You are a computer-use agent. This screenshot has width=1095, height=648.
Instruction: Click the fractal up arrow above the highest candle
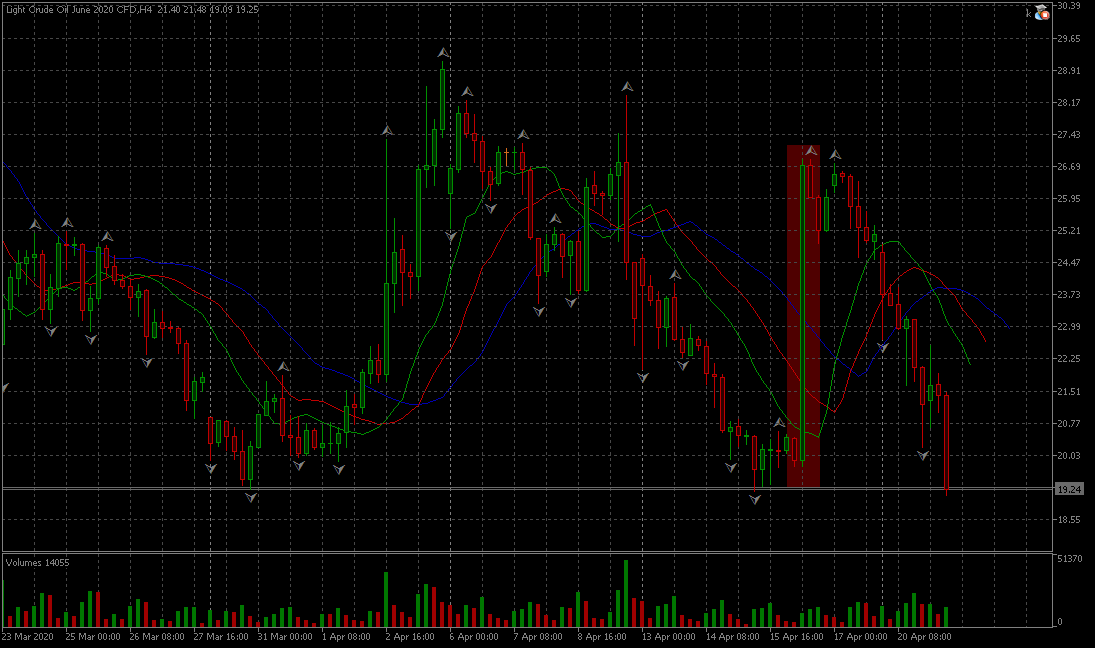pyautogui.click(x=443, y=53)
